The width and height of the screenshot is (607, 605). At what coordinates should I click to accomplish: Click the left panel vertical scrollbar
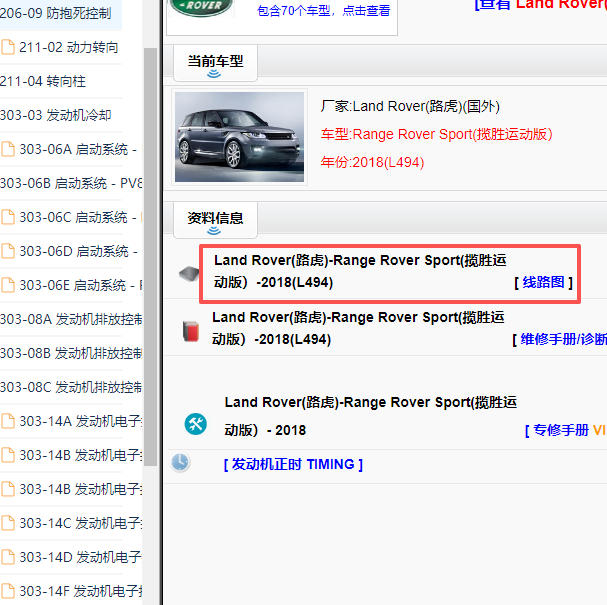click(x=151, y=255)
